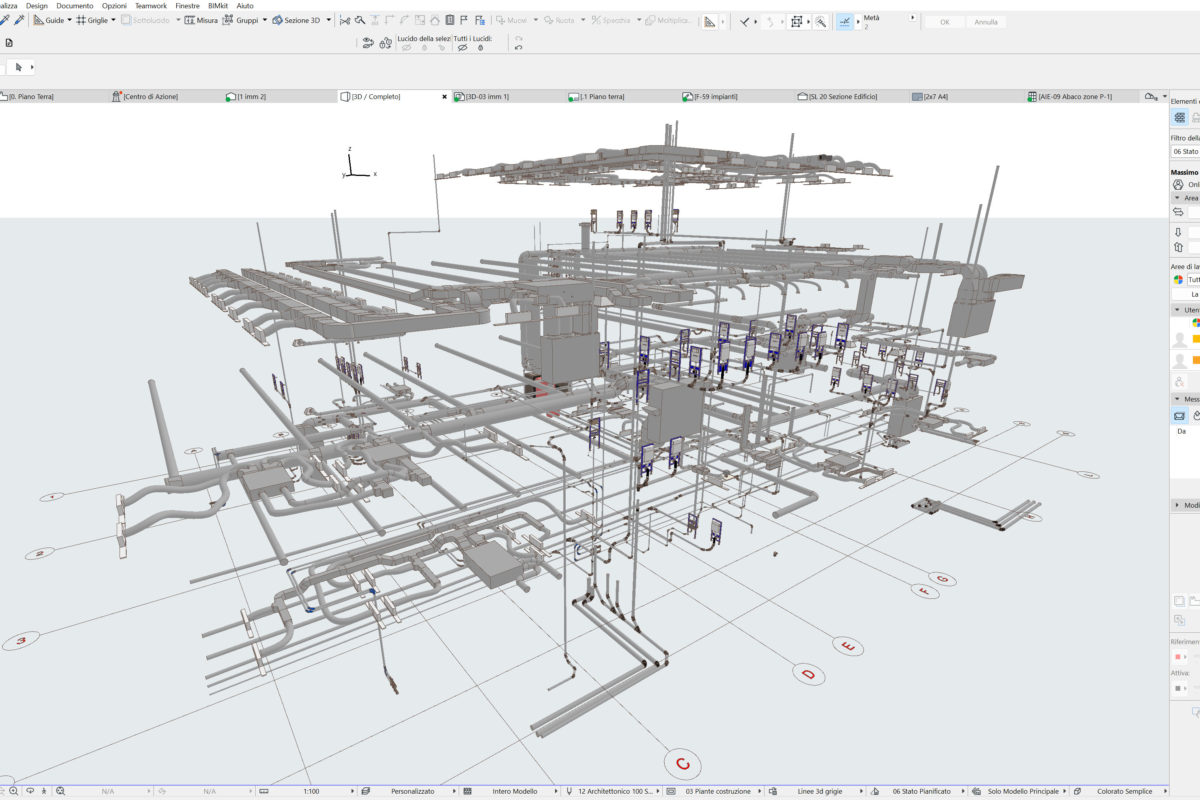This screenshot has width=1200, height=800.
Task: Close the 3D / Completo tab
Action: tap(444, 96)
